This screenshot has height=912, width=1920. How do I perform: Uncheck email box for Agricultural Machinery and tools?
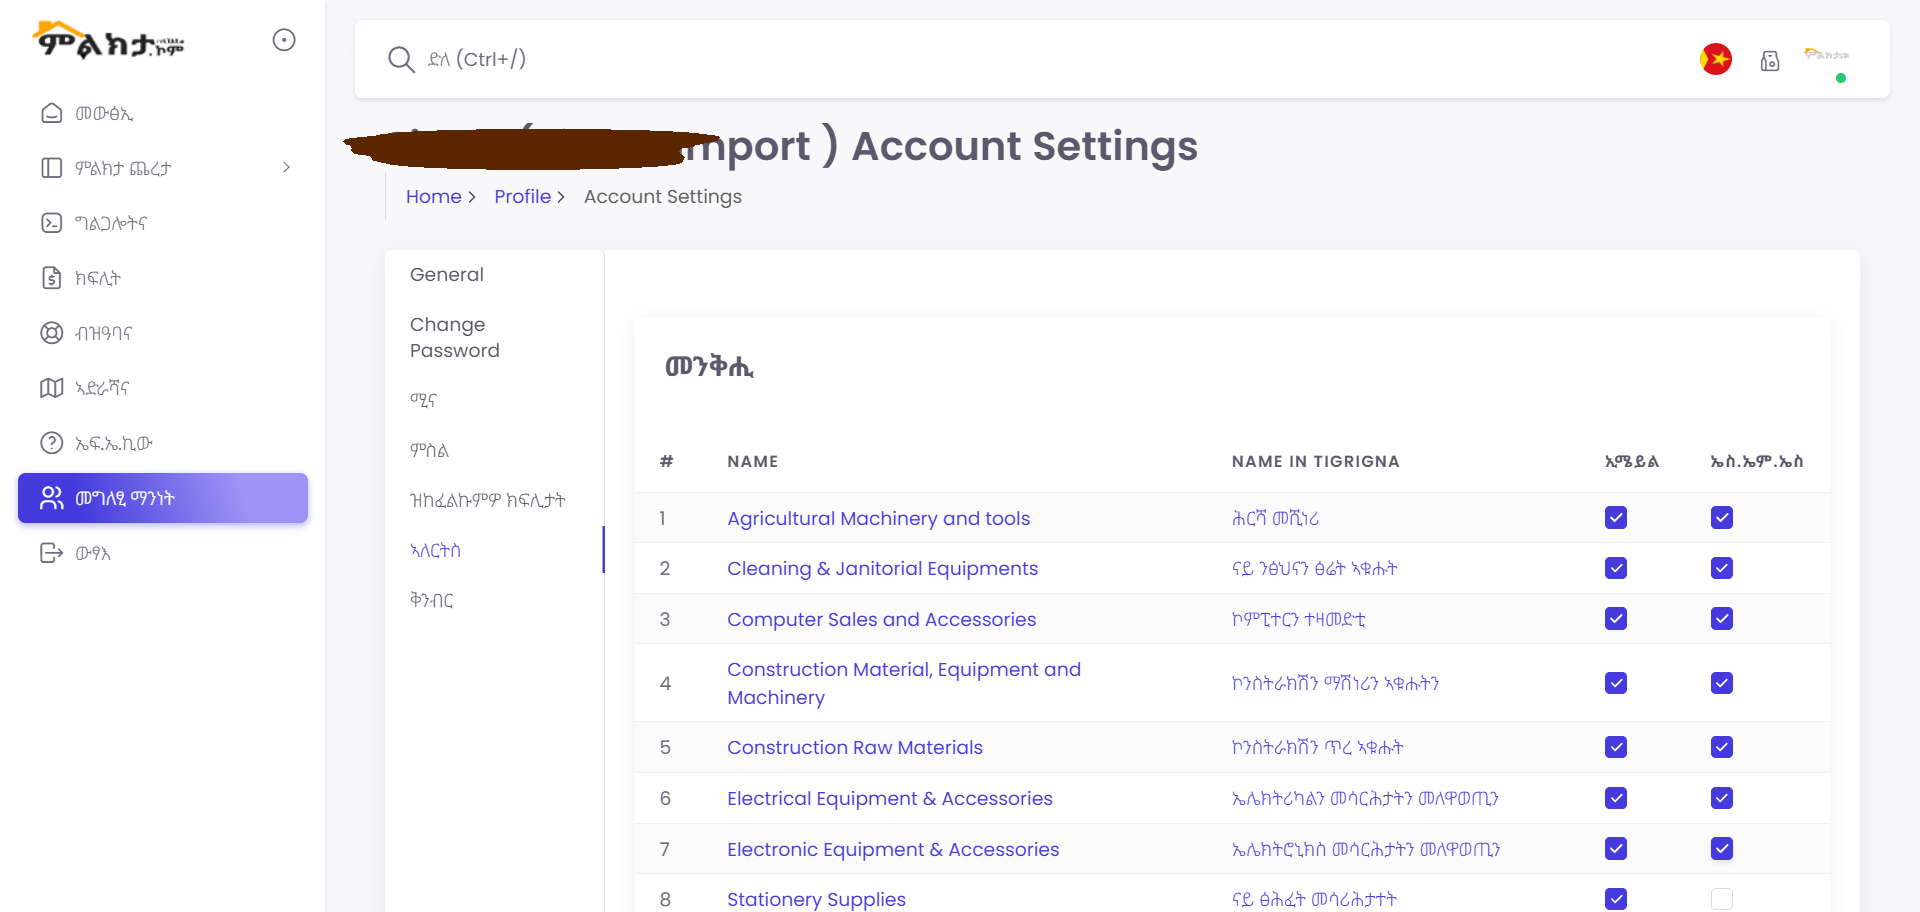click(1616, 518)
